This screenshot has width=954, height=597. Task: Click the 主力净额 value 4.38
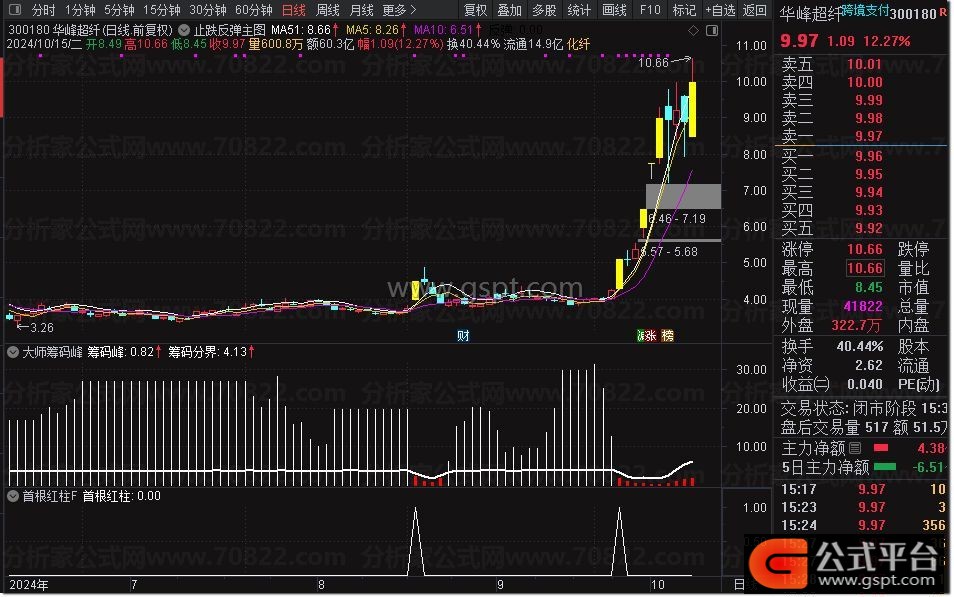[x=930, y=449]
